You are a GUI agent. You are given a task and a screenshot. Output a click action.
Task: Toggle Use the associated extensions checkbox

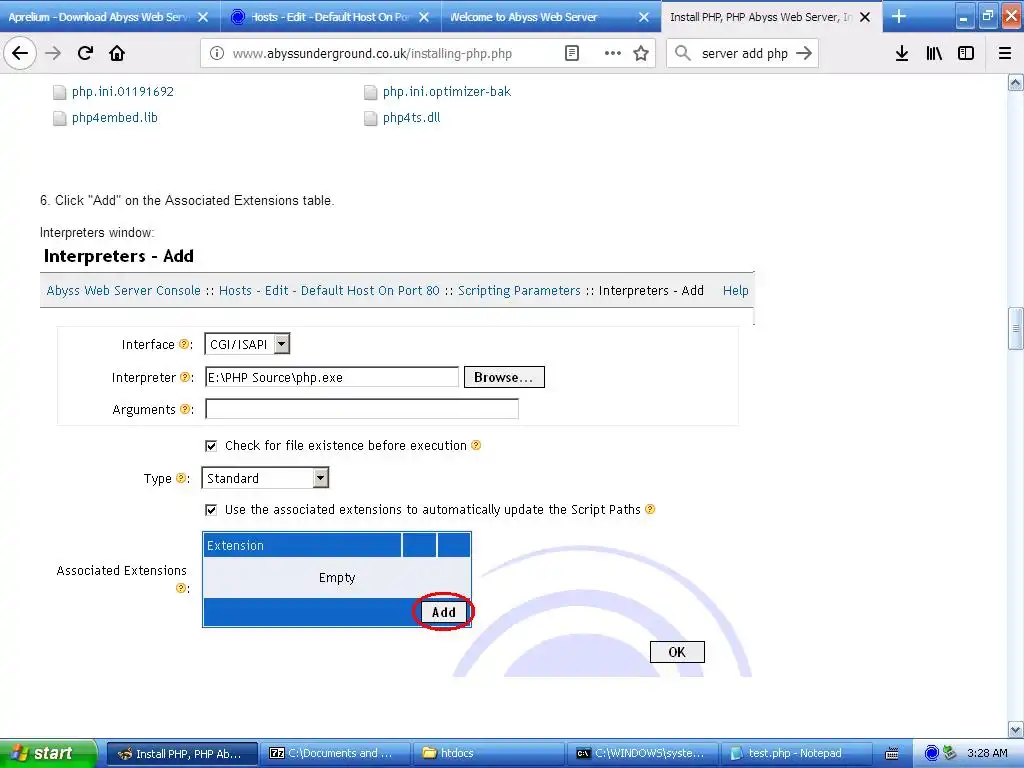(211, 510)
